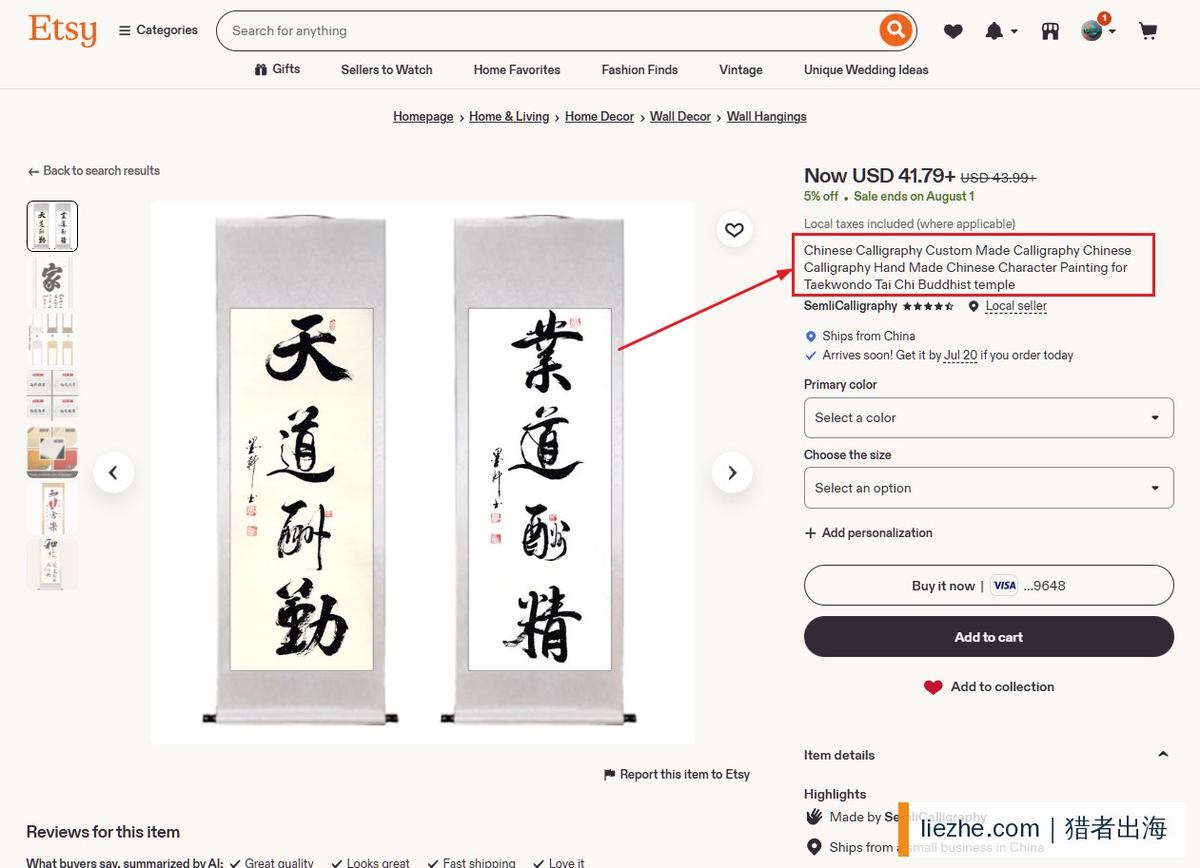Show previous product image arrow
The height and width of the screenshot is (868, 1200).
coord(113,472)
